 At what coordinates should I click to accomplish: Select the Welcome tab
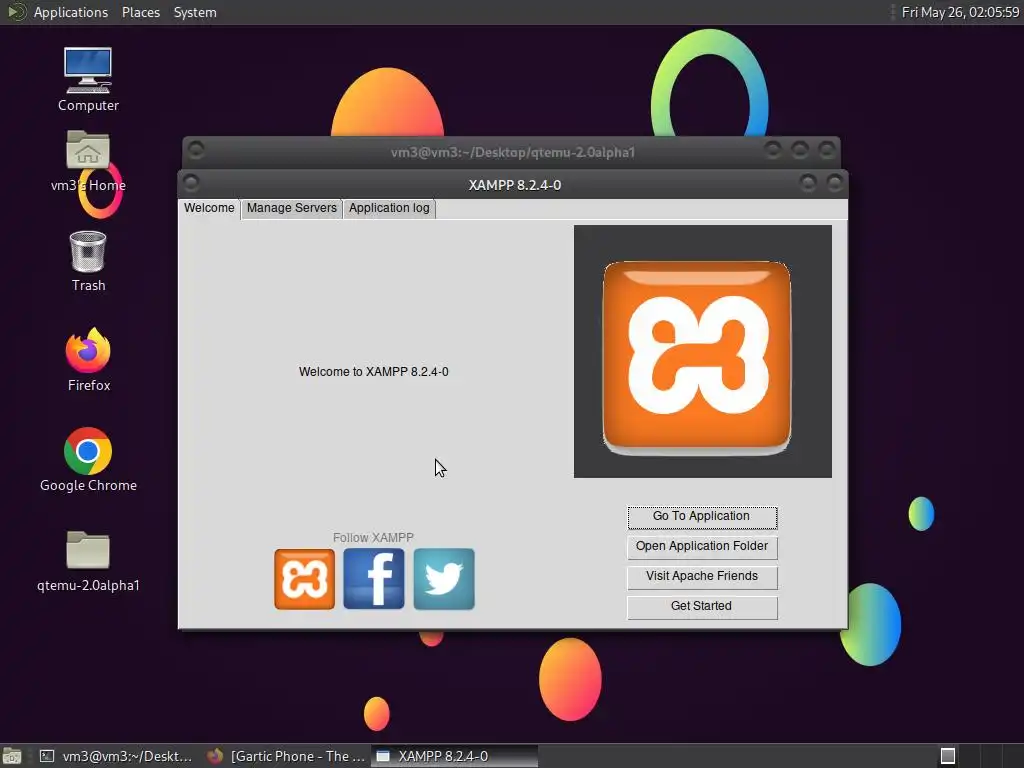[x=209, y=208]
